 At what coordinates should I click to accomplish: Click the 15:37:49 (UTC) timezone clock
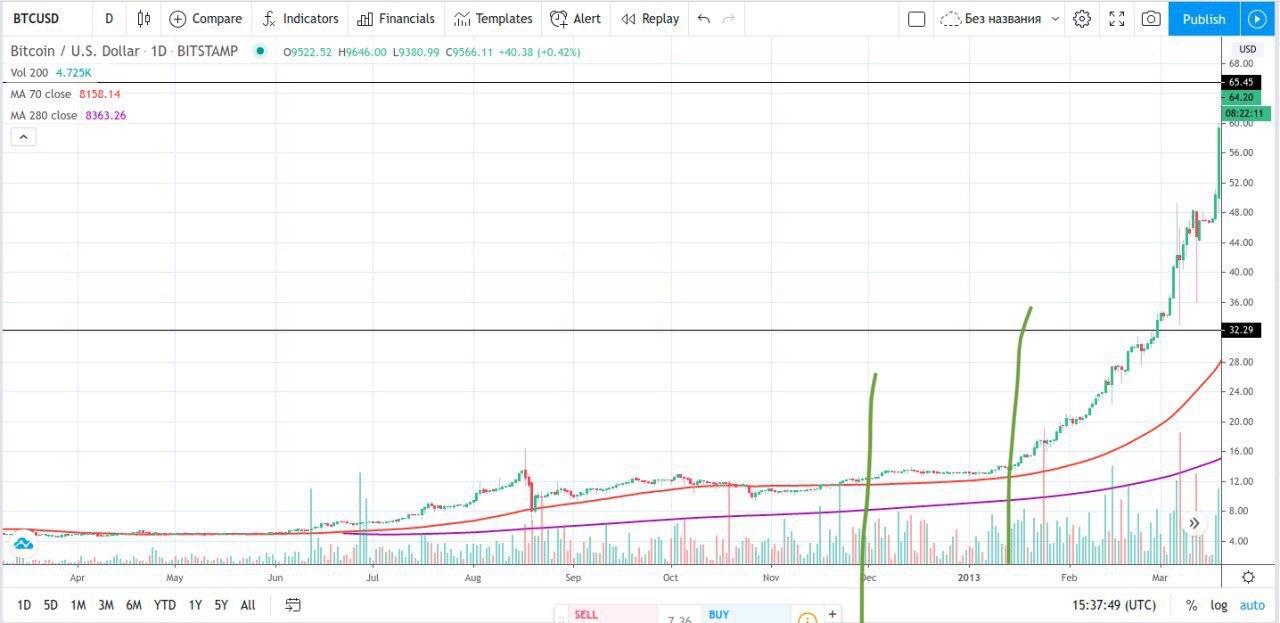[1113, 605]
